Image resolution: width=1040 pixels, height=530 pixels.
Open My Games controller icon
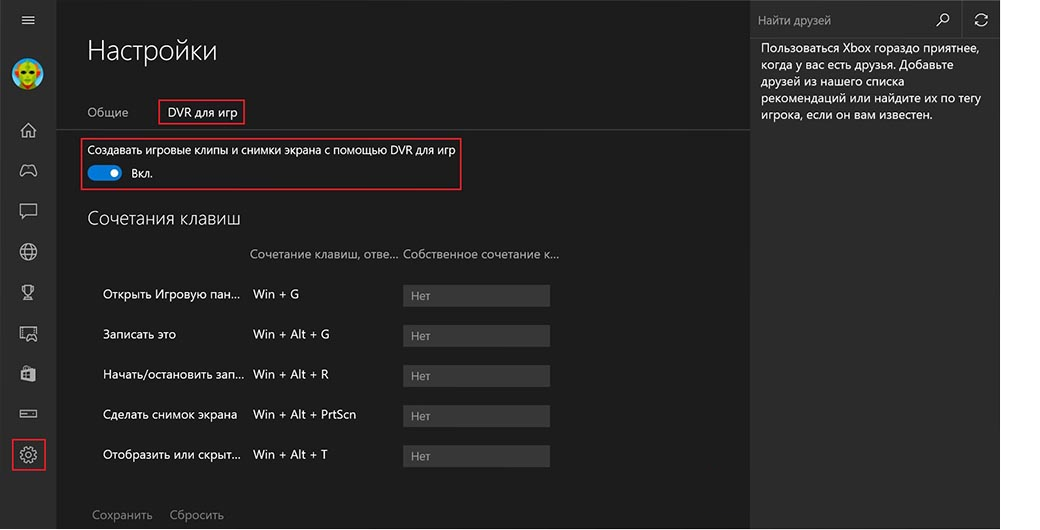click(x=28, y=170)
